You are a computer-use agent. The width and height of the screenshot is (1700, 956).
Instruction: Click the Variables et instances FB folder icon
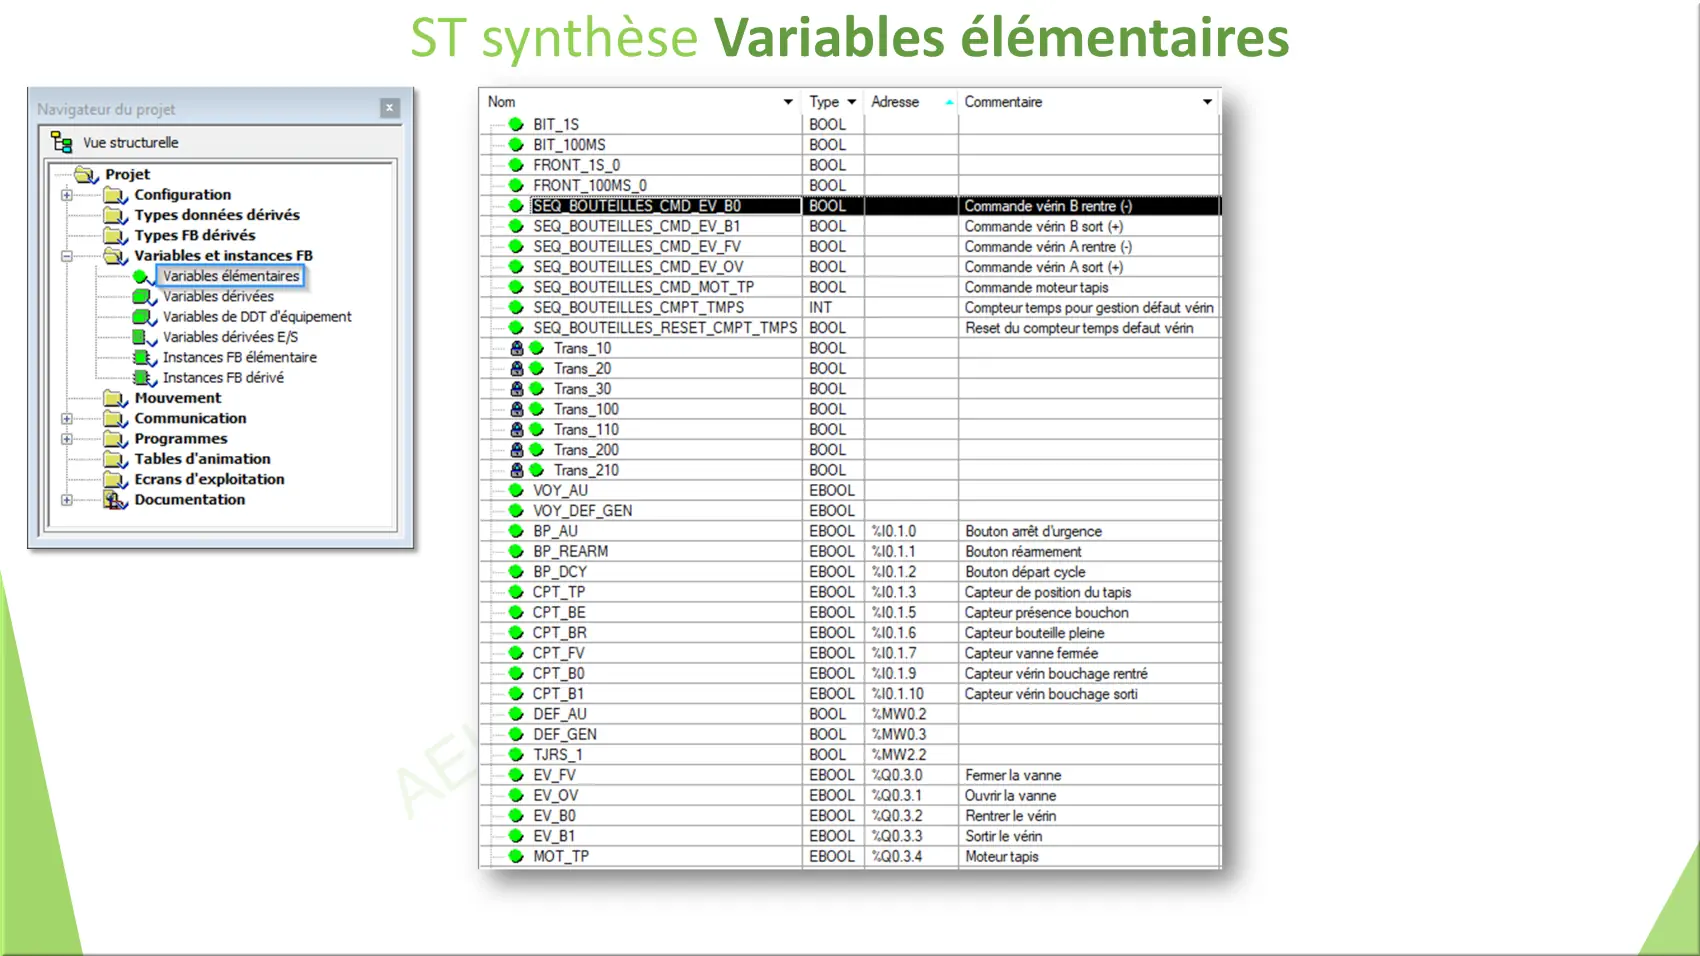click(x=115, y=256)
